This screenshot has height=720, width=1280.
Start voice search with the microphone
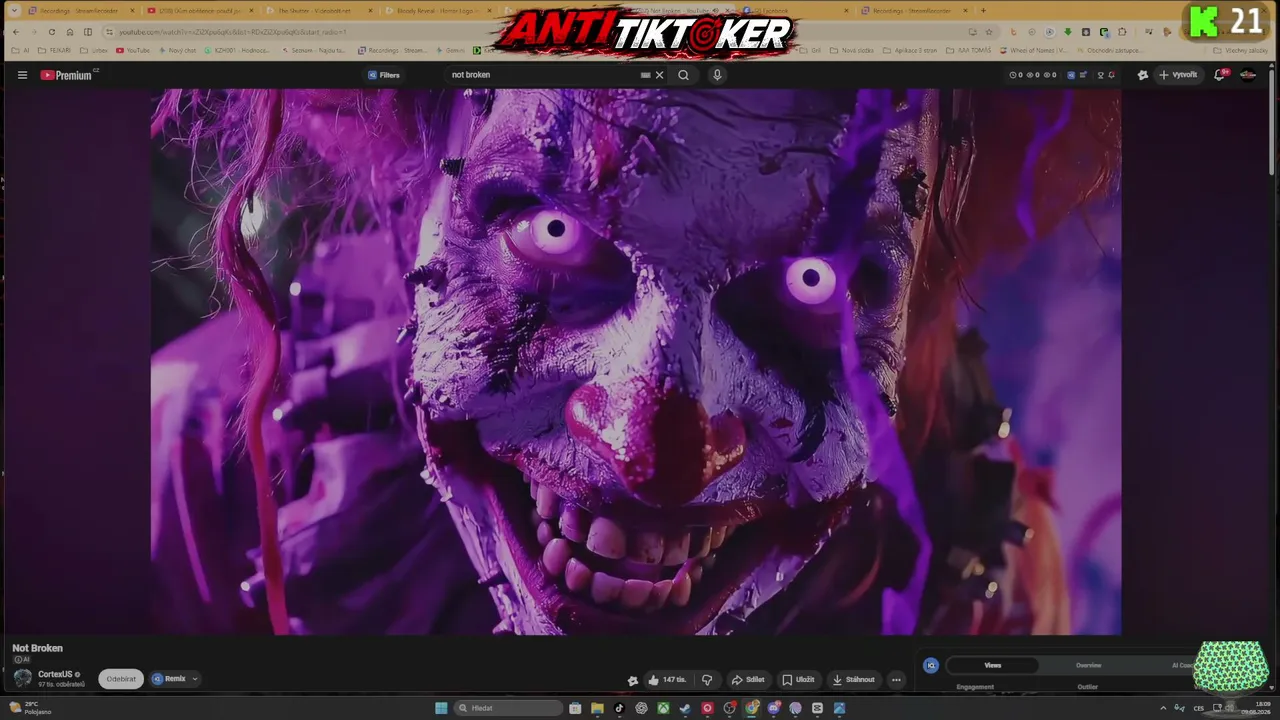click(717, 75)
